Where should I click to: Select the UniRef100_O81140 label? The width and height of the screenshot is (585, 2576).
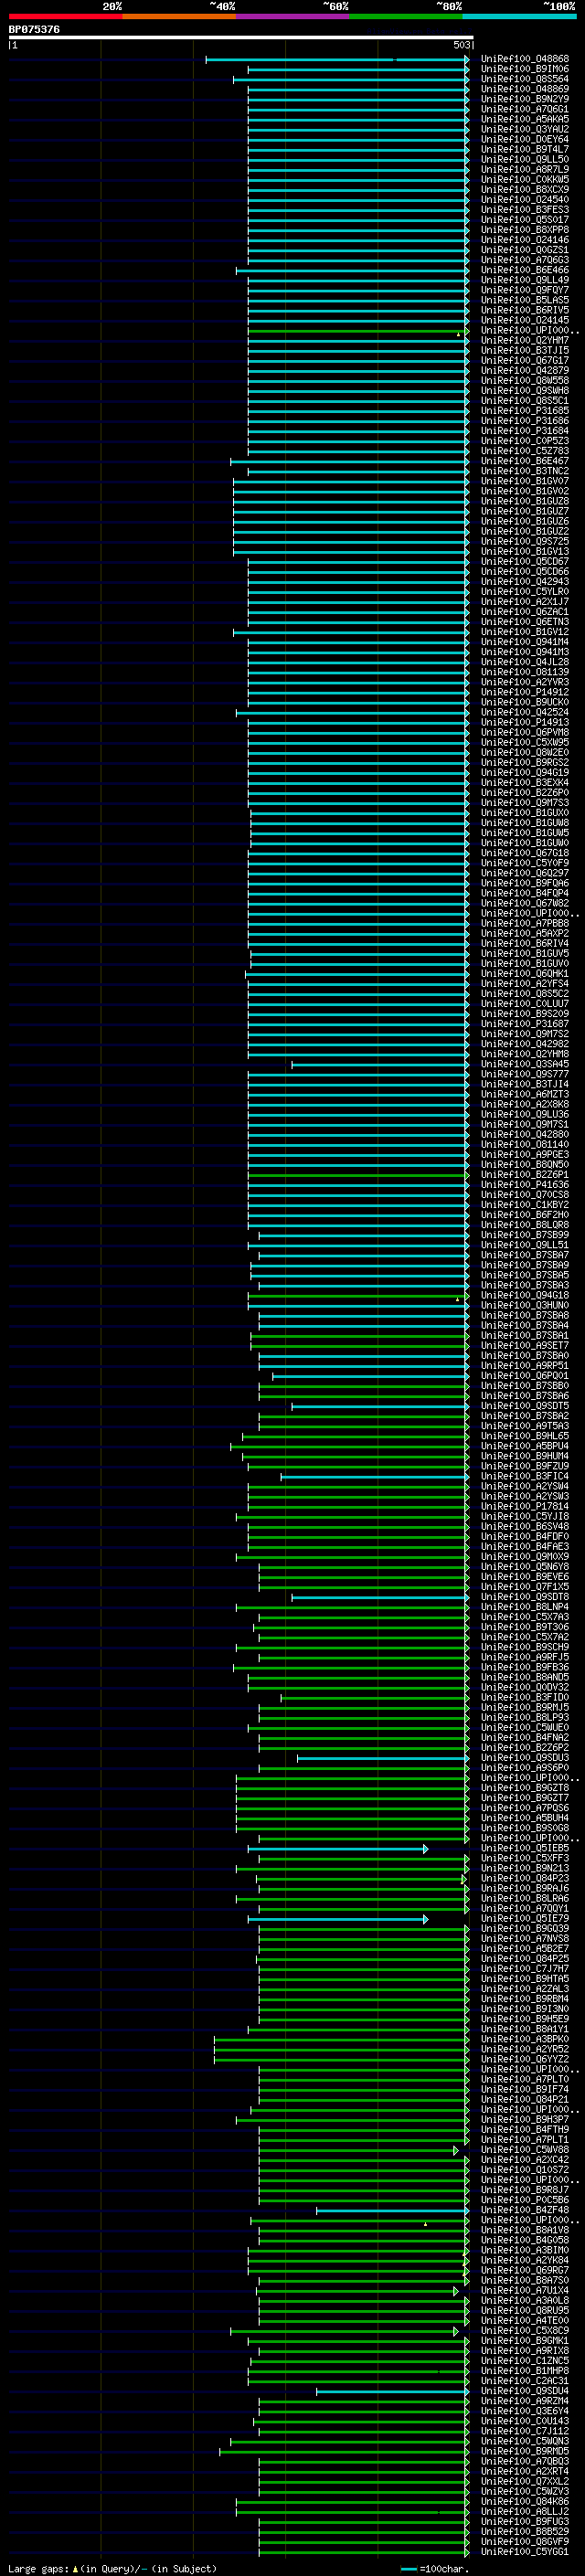524,1145
